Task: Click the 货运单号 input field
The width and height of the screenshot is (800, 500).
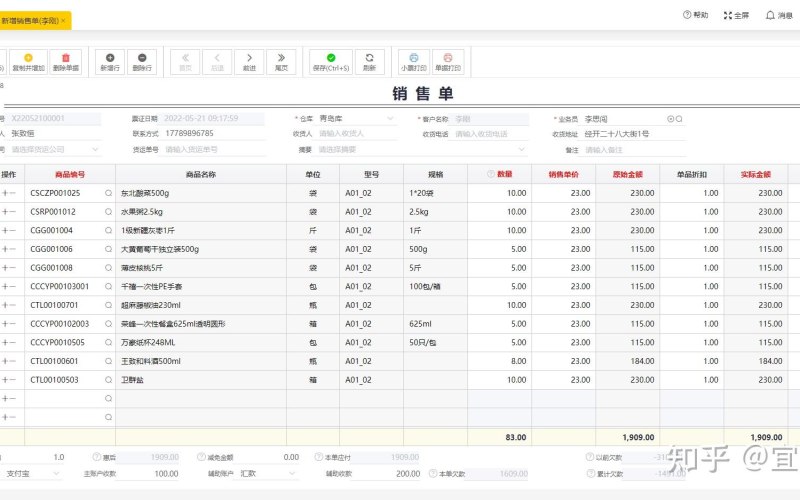Action: point(214,149)
